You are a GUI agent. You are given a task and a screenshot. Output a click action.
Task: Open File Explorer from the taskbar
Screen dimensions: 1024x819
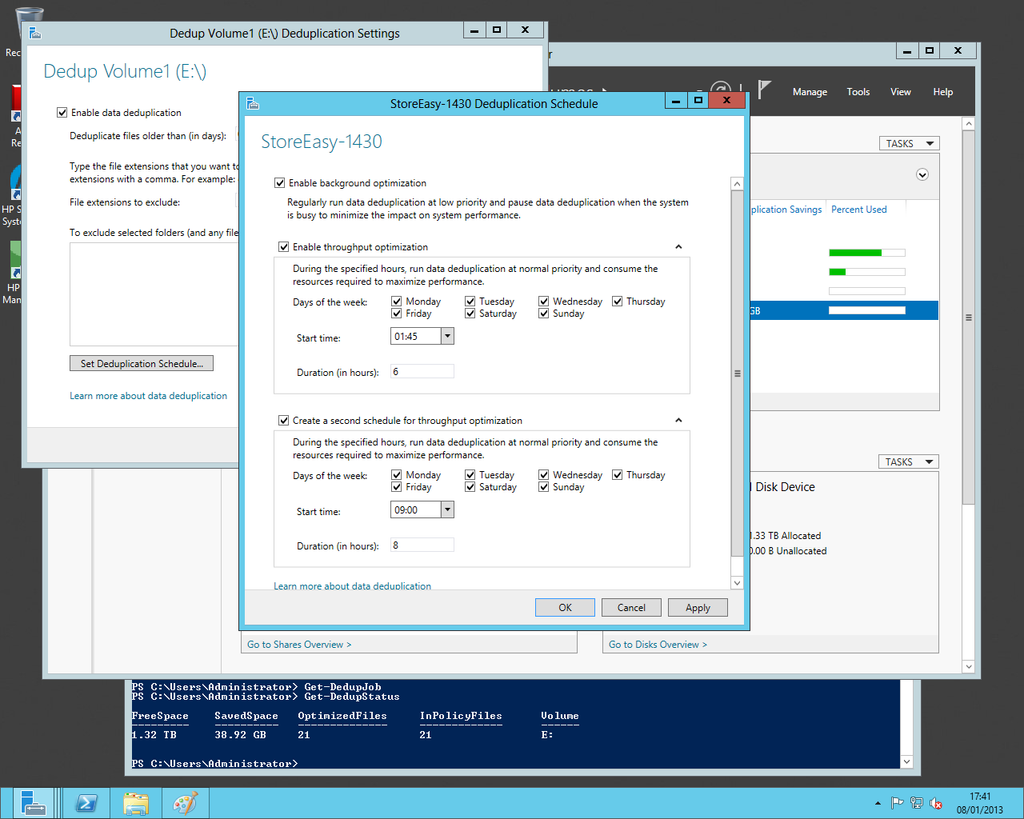point(135,803)
